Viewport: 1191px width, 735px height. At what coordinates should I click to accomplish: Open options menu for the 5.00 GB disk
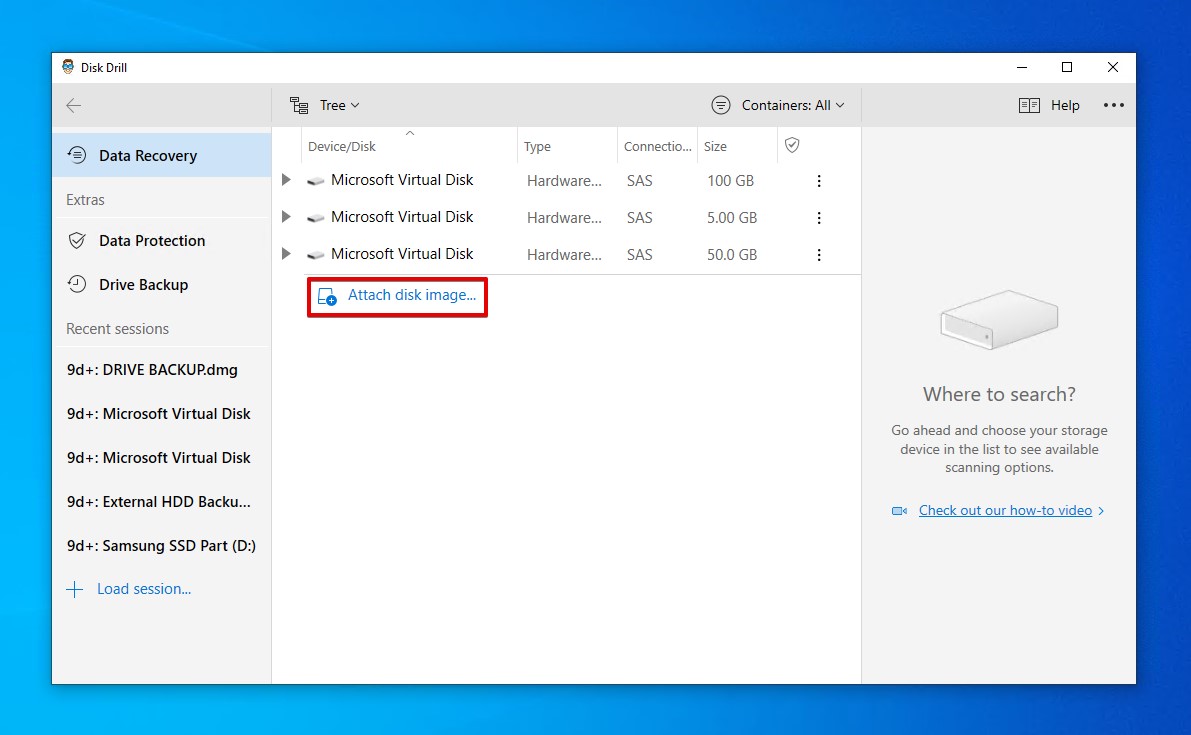point(819,218)
